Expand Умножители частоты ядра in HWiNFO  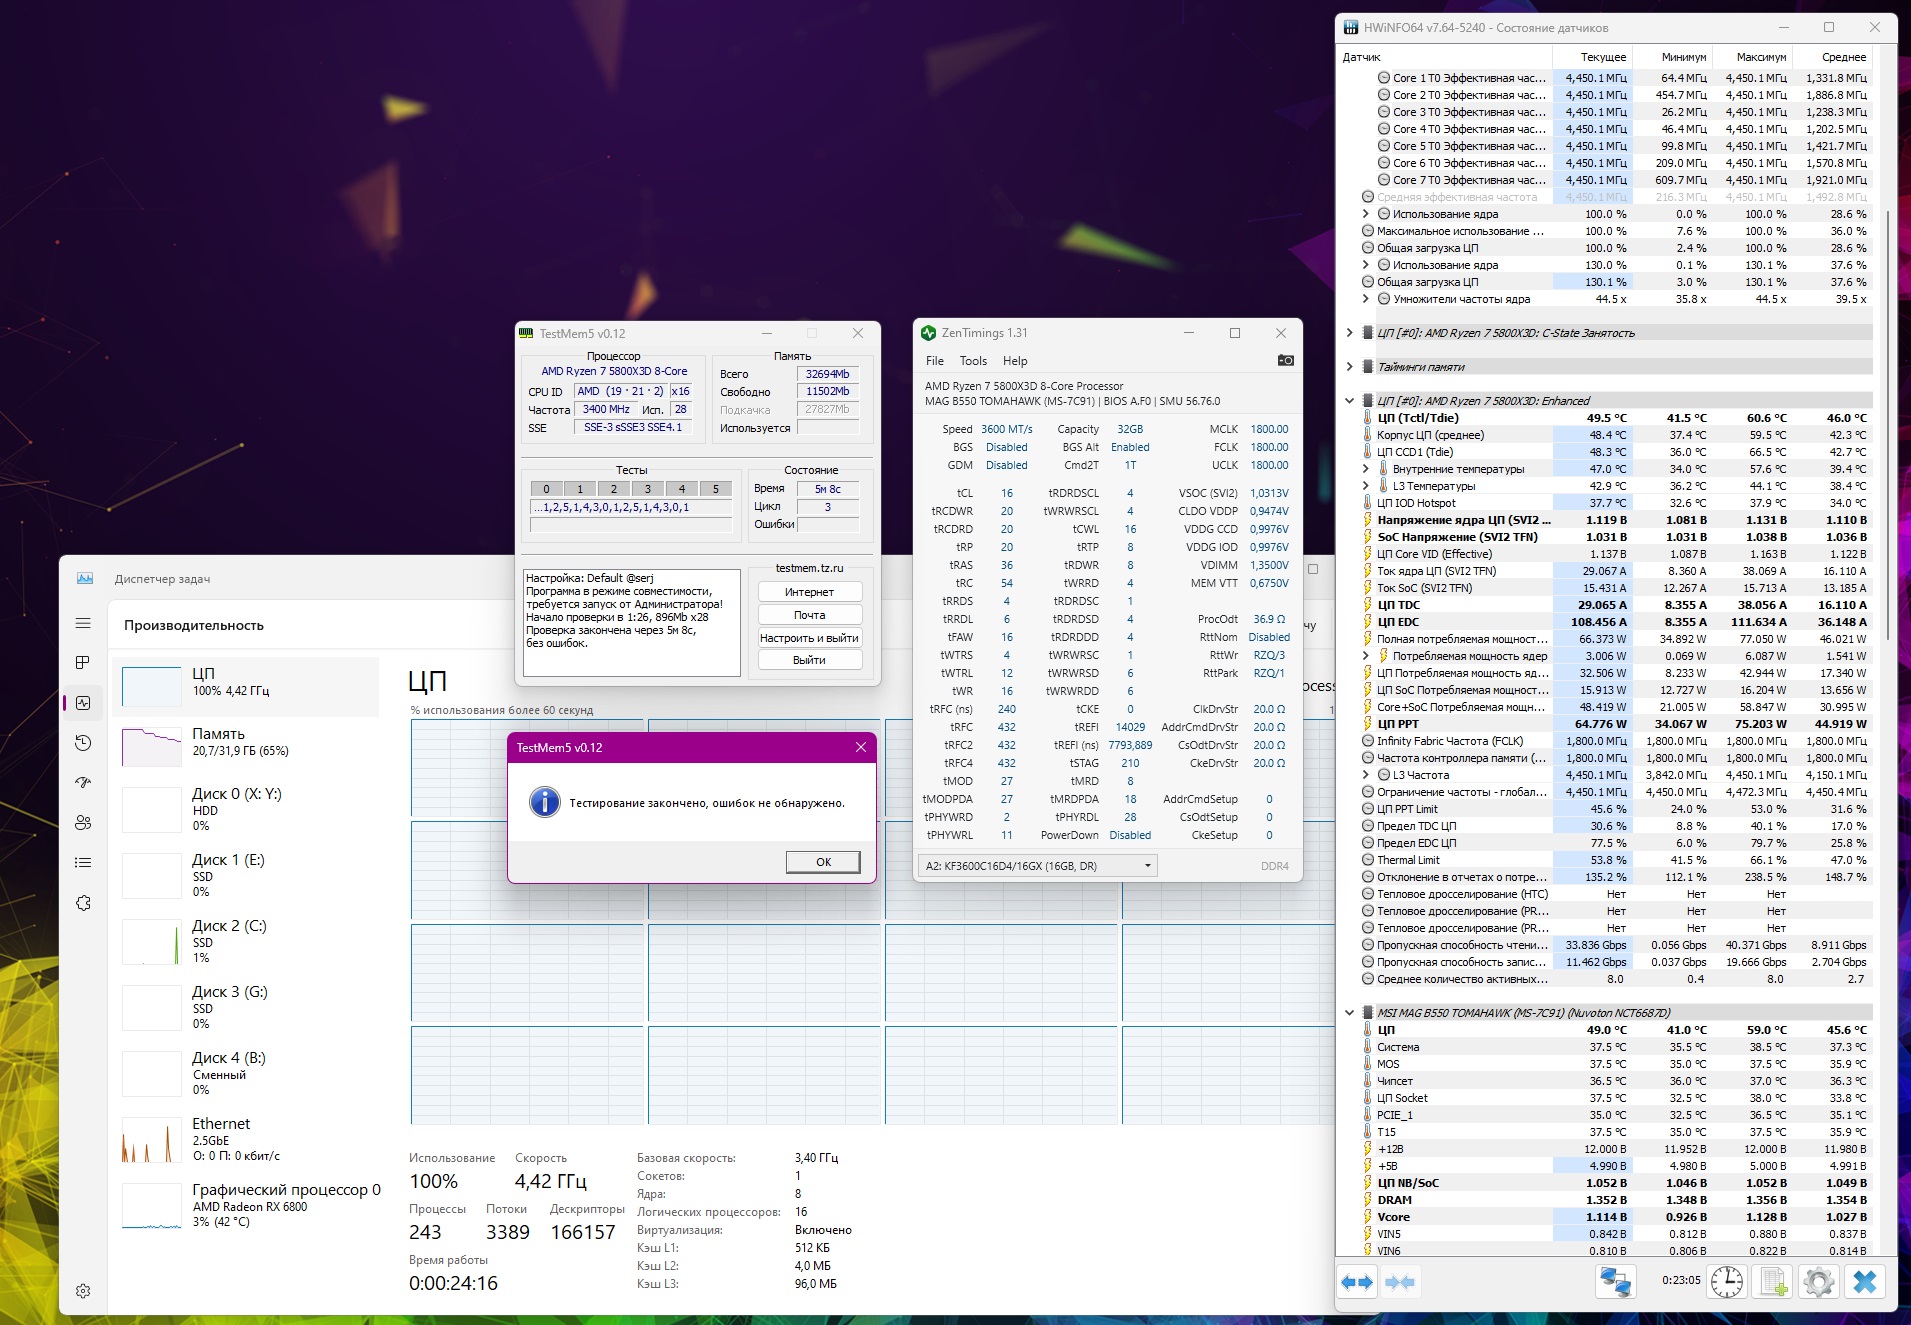1366,299
